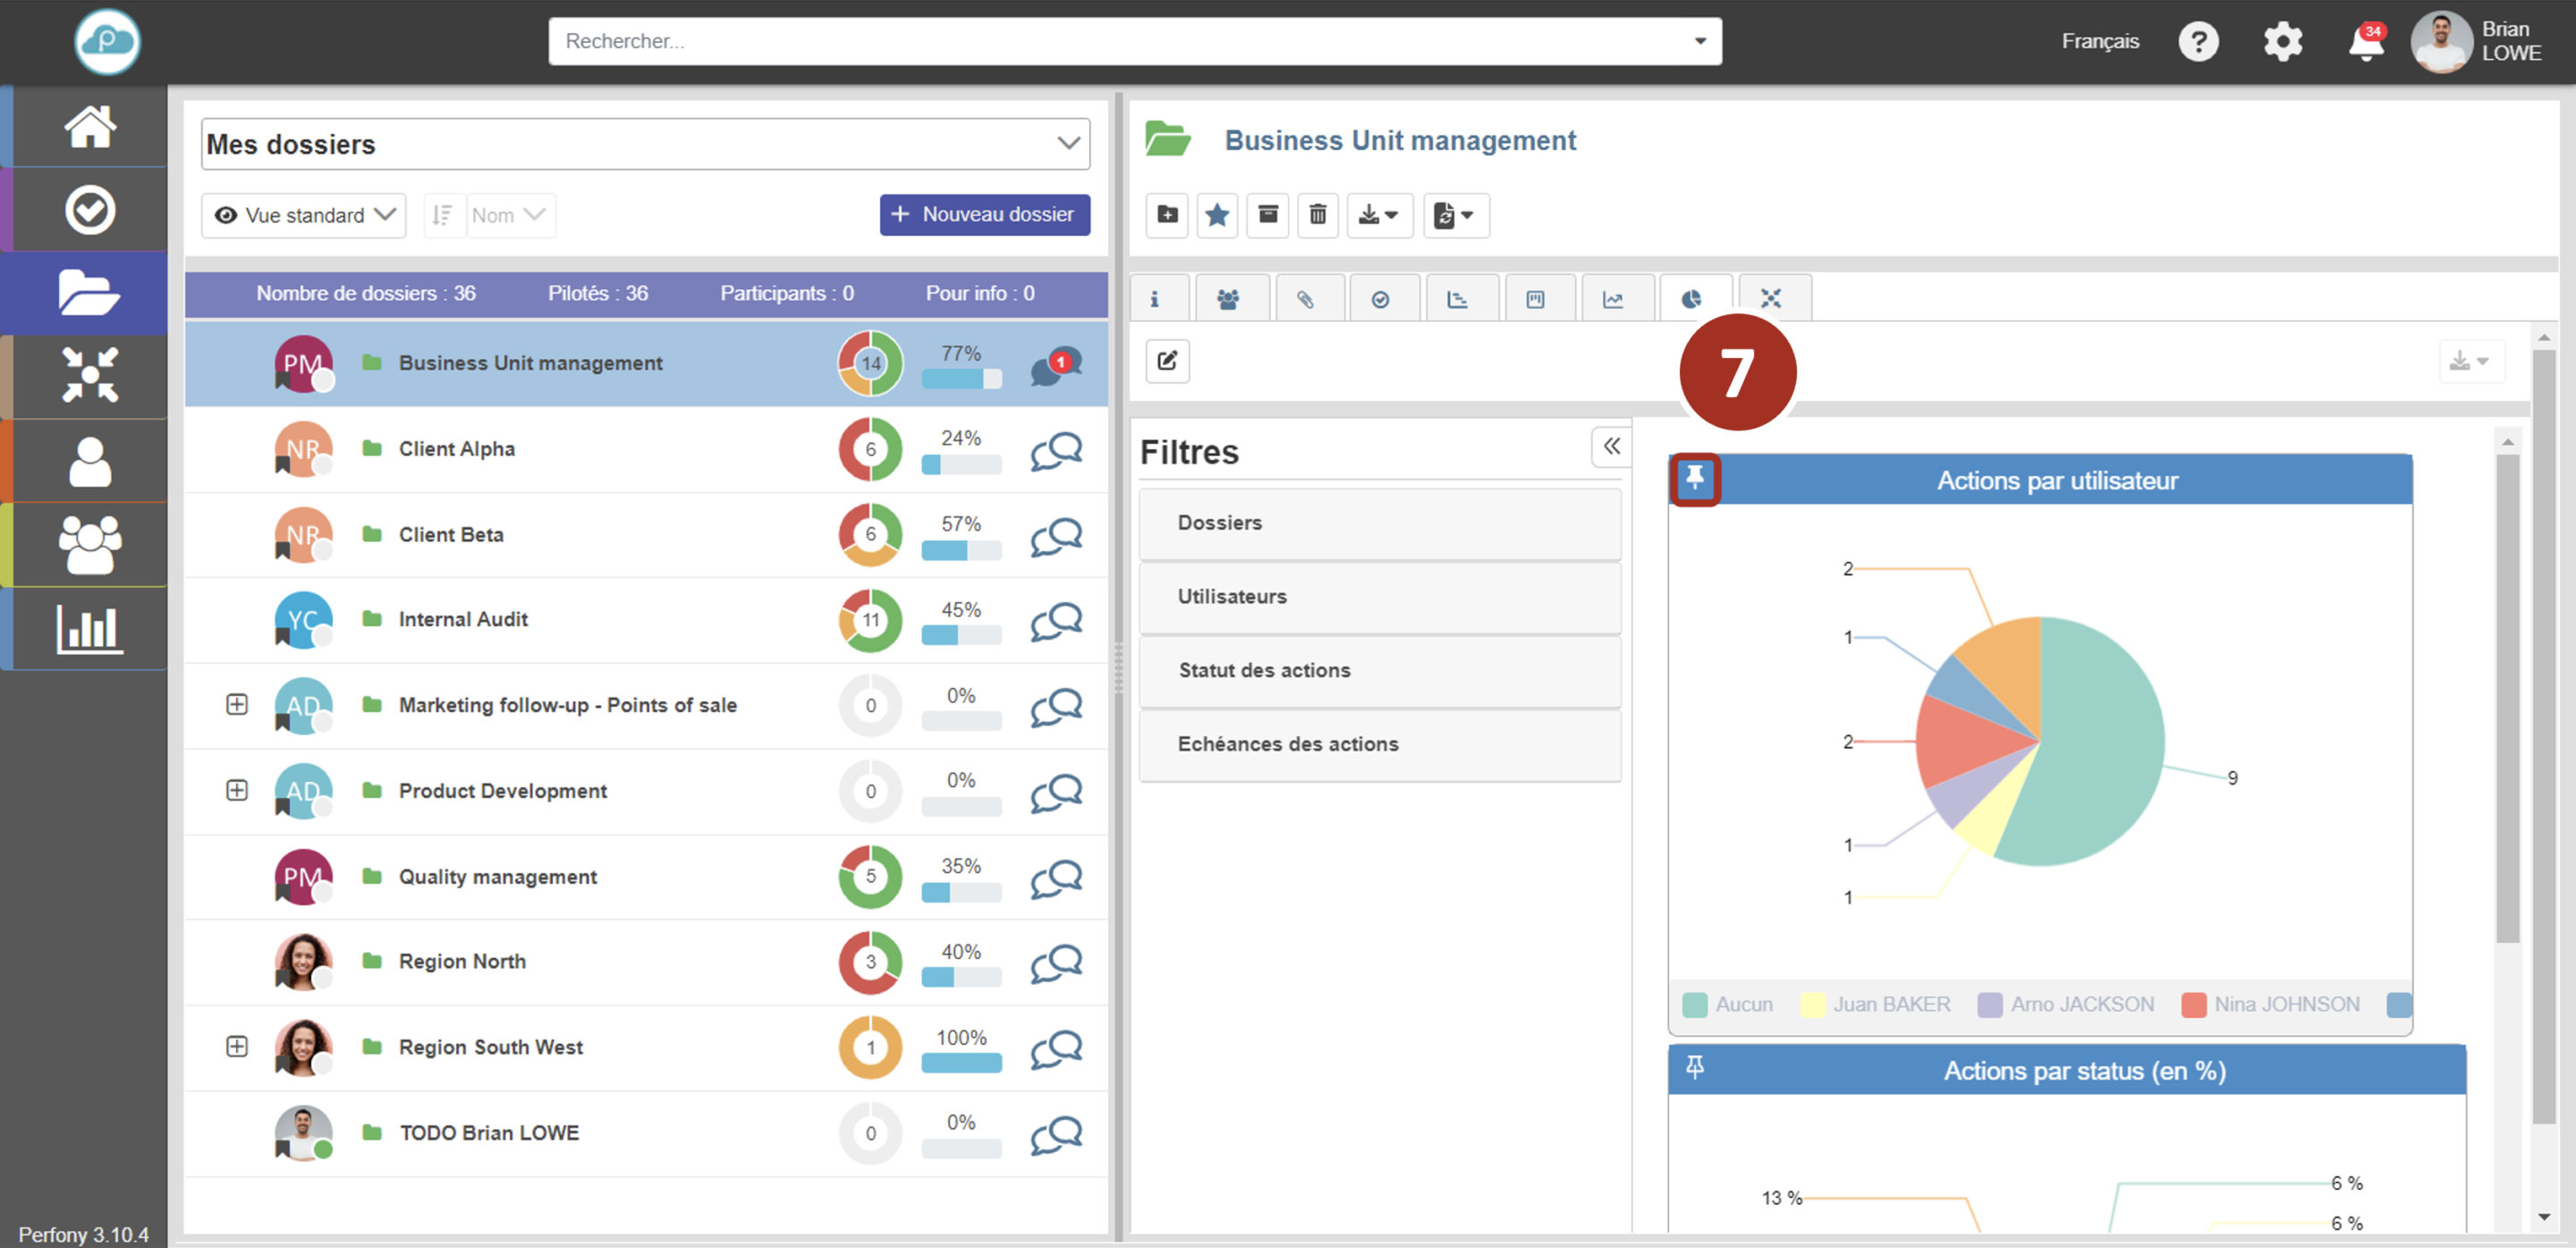2576x1248 pixels.
Task: Open the actions checkmark sidebar icon
Action: point(90,210)
